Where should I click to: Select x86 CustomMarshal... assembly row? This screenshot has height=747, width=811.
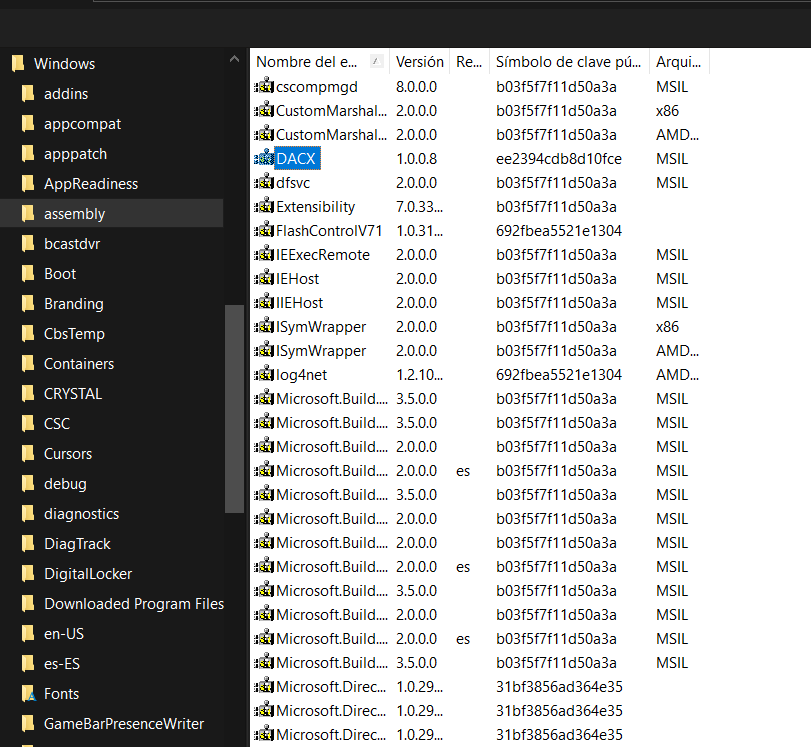(479, 110)
